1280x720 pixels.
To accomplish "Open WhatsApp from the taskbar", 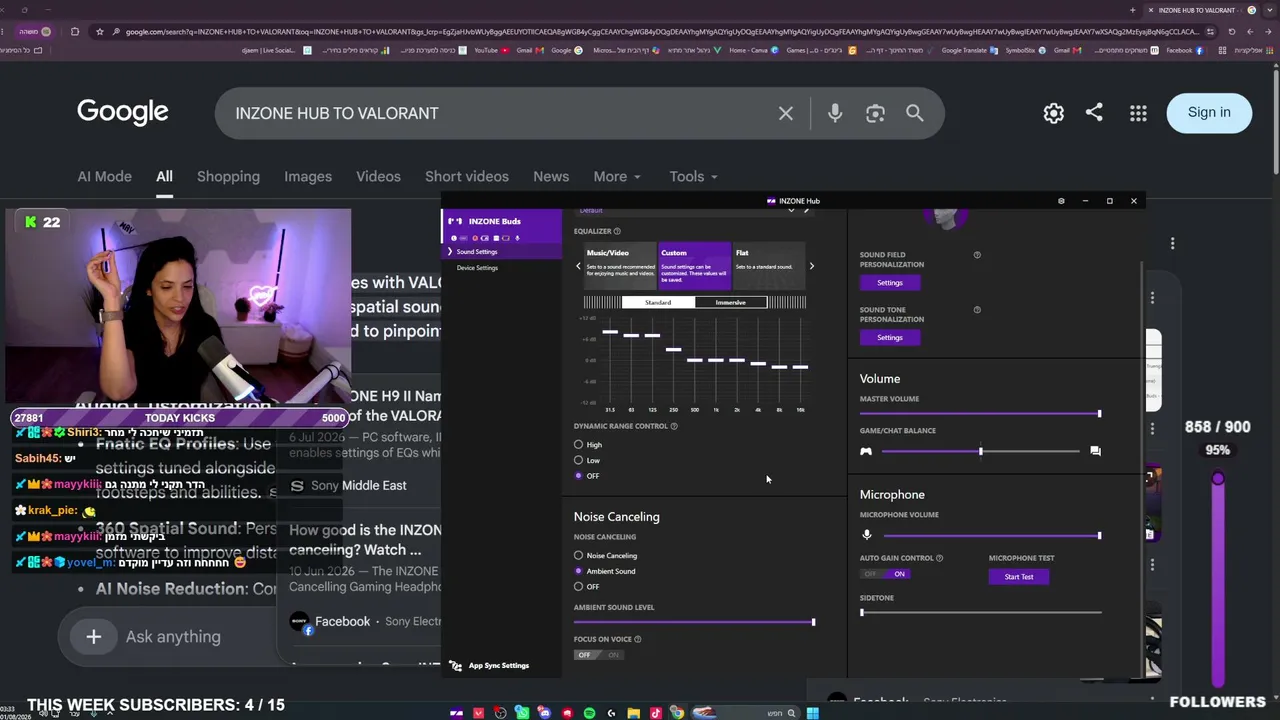I will pyautogui.click(x=522, y=713).
